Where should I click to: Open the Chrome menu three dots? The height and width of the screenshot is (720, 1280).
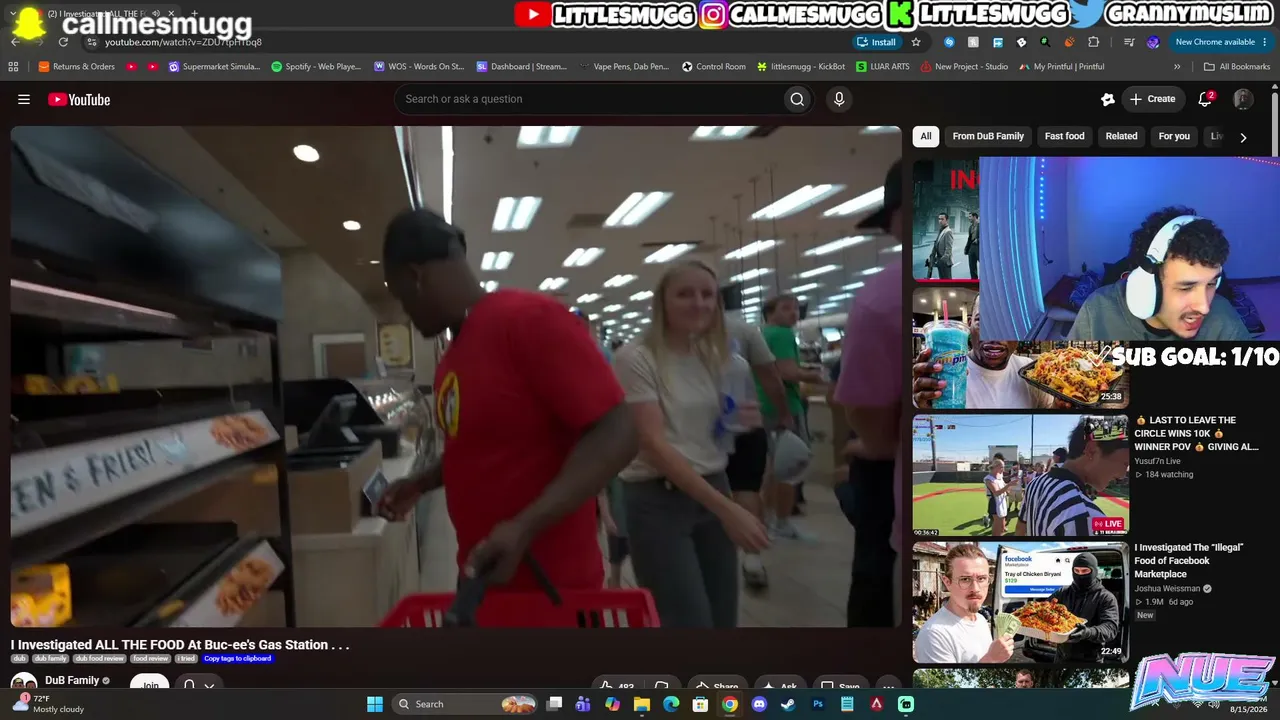pyautogui.click(x=1267, y=42)
